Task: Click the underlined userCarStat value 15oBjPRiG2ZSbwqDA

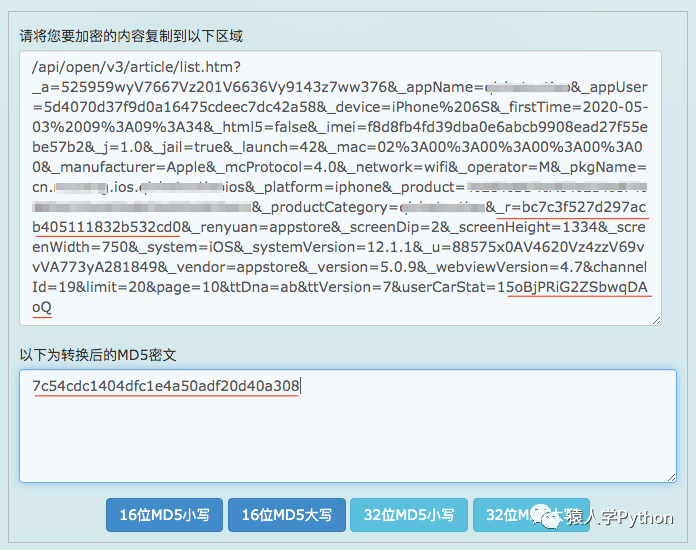Action: pyautogui.click(x=572, y=287)
